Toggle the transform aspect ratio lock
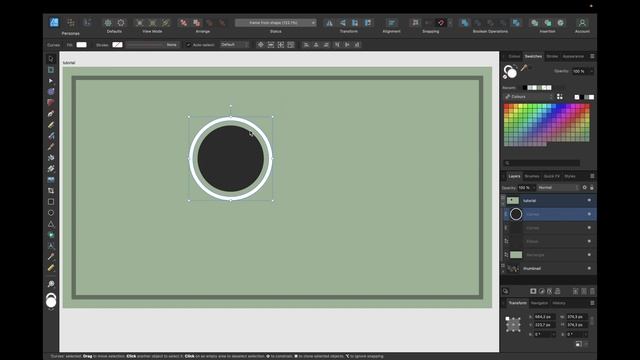 coord(591,320)
